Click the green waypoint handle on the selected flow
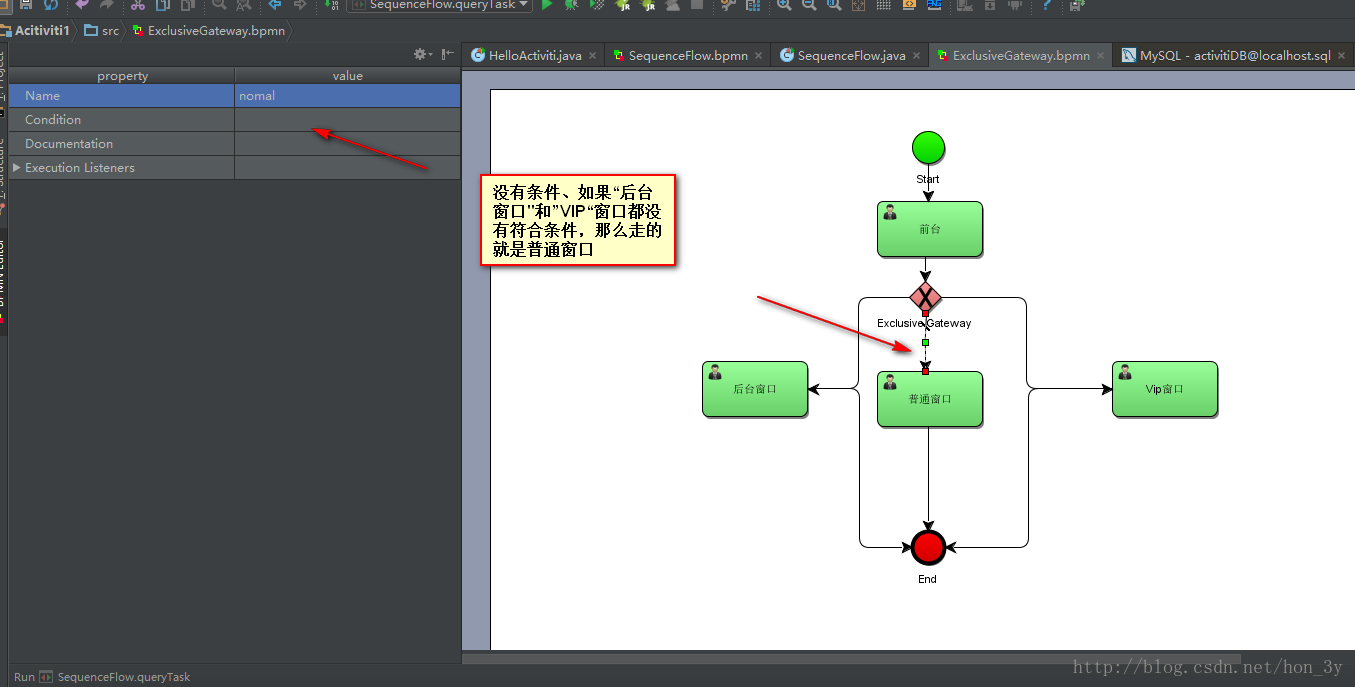1355x687 pixels. point(925,343)
